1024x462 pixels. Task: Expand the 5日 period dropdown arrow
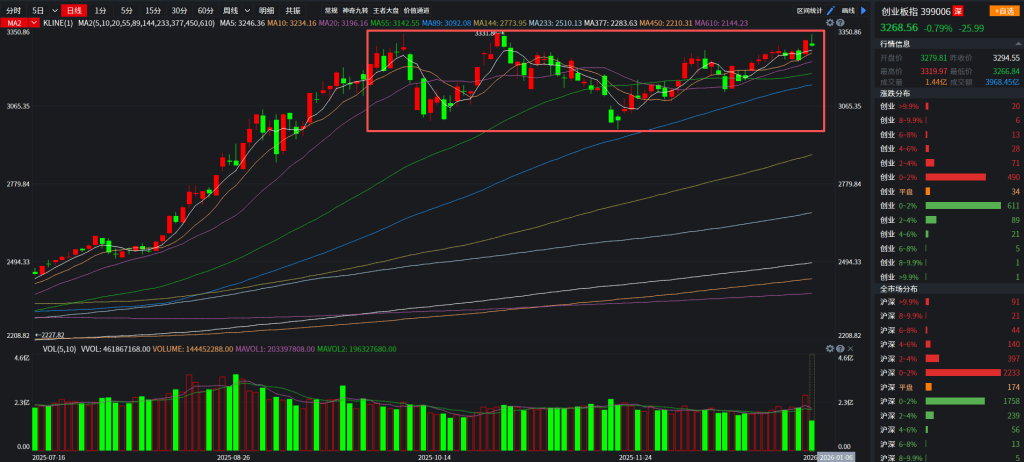[53, 10]
